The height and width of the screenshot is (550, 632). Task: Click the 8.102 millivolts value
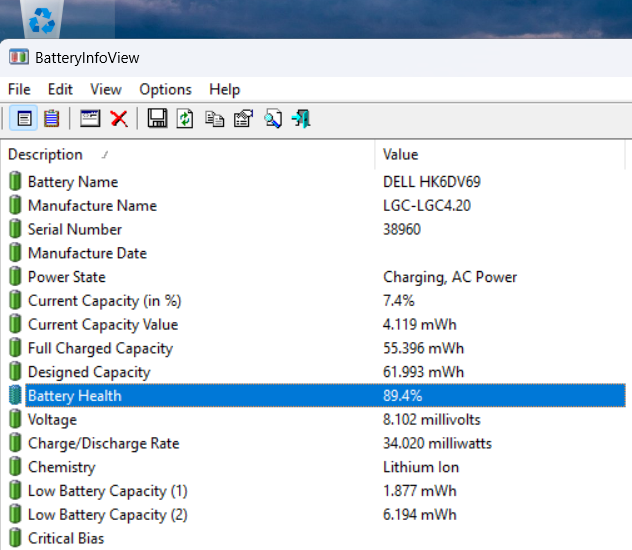click(x=432, y=419)
